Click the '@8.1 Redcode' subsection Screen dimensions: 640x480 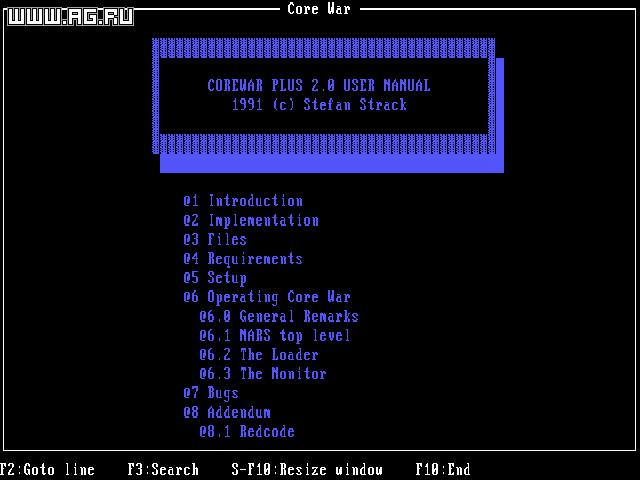[x=247, y=431]
